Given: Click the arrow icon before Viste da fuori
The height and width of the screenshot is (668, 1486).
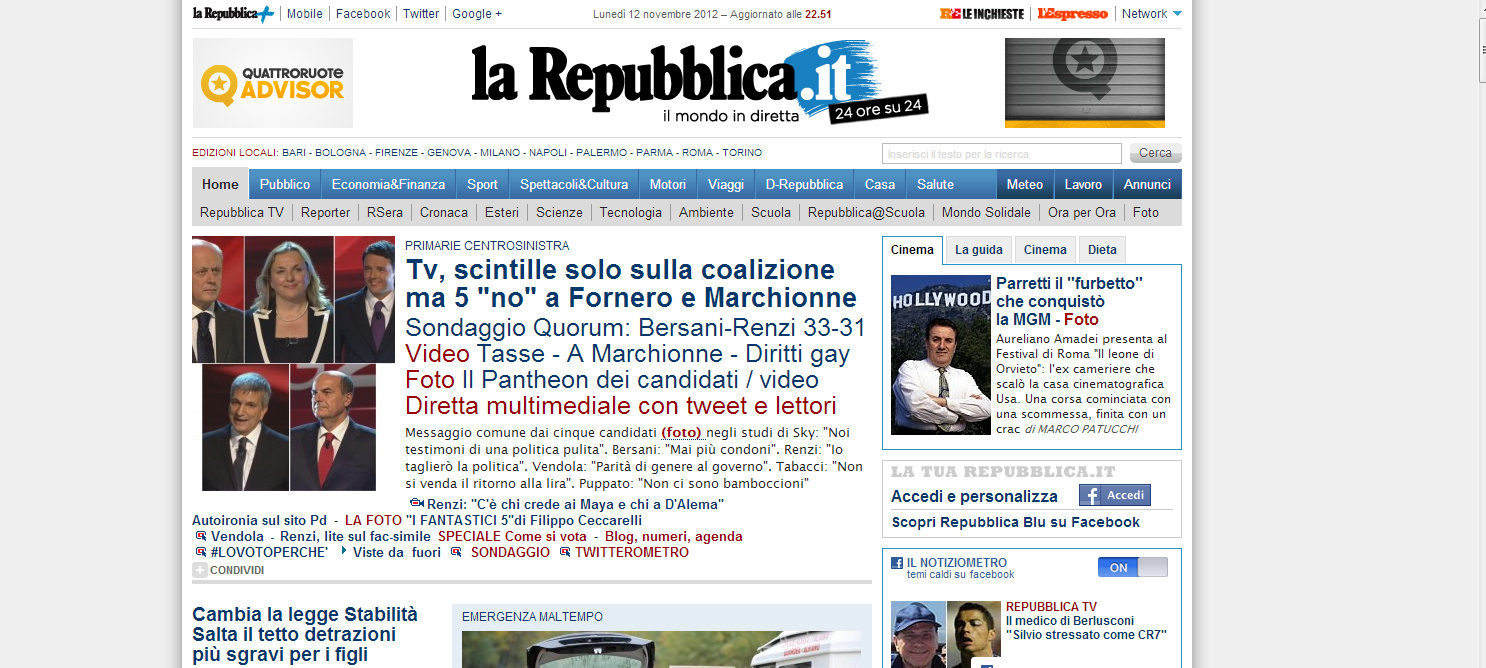Looking at the screenshot, I should (x=344, y=552).
